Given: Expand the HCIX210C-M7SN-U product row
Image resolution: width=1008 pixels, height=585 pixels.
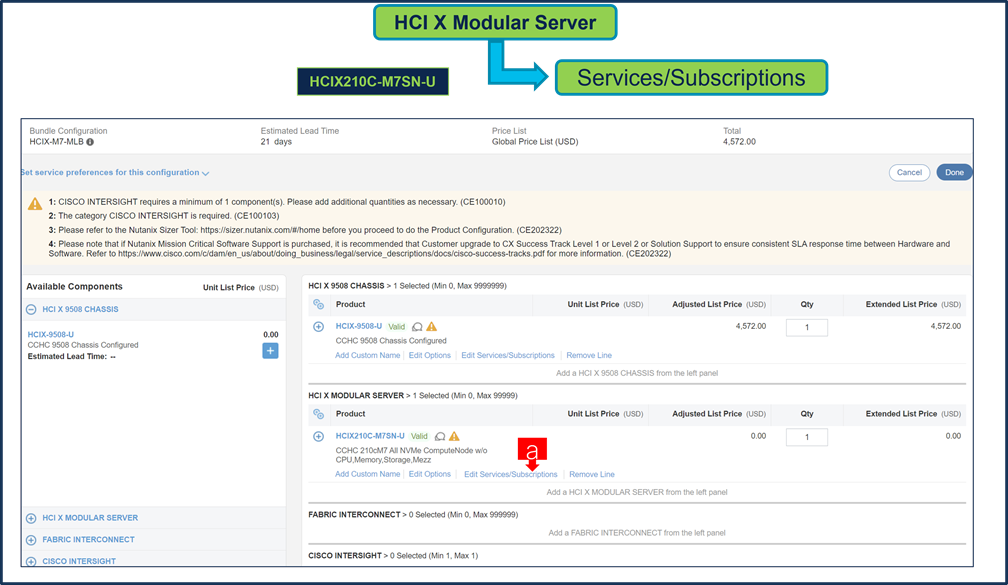Looking at the screenshot, I should click(x=318, y=436).
